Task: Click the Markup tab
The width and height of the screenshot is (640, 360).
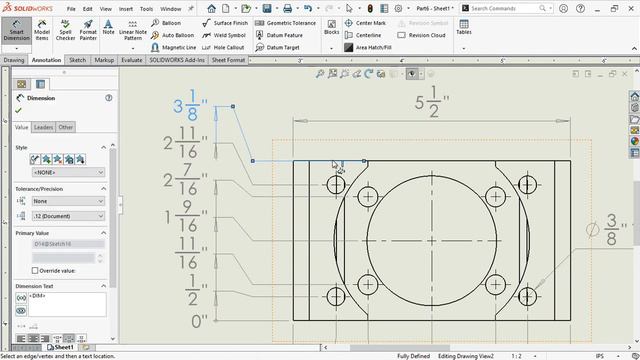Action: [x=104, y=60]
